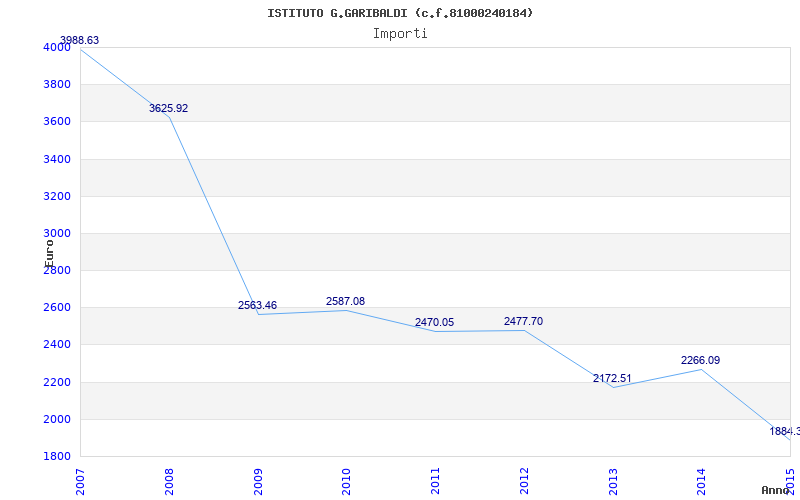800x500 pixels.
Task: Click the Euro y-axis title
Action: (x=49, y=254)
